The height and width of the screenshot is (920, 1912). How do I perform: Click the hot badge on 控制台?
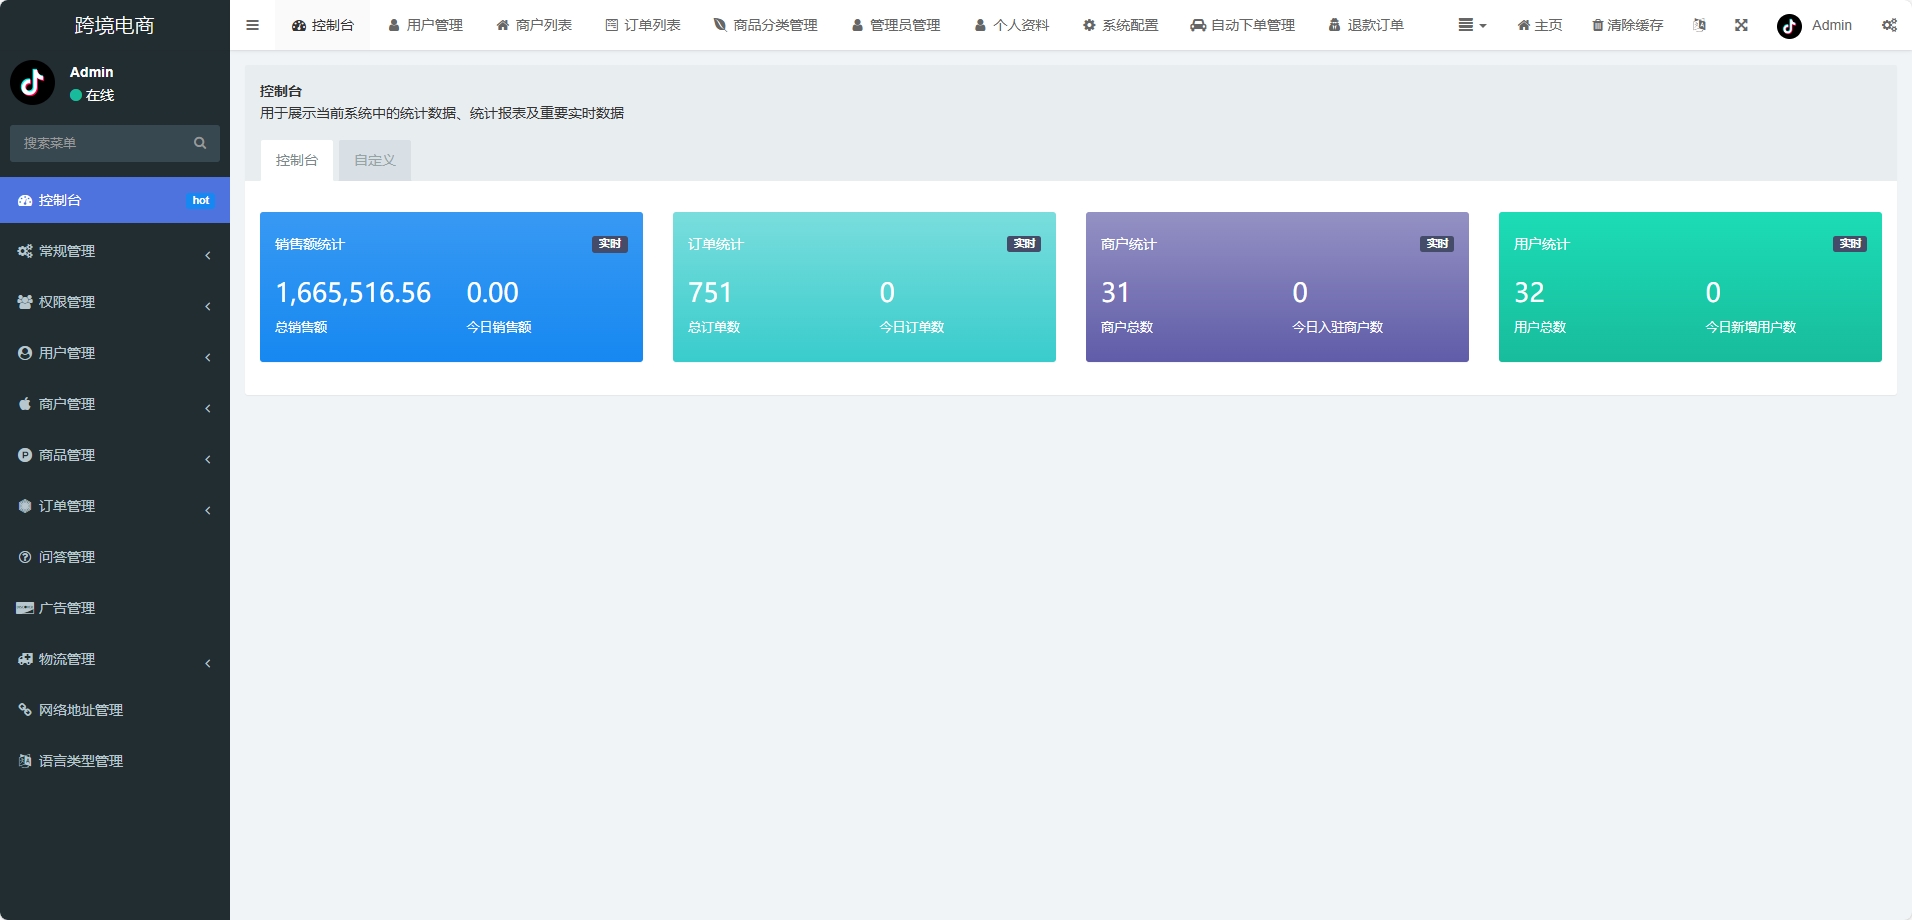(x=200, y=201)
